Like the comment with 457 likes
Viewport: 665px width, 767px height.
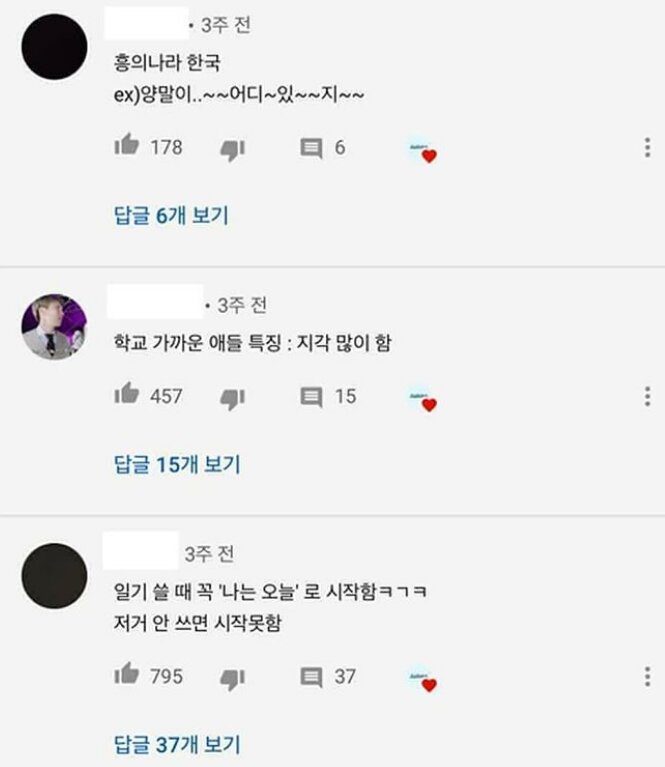pyautogui.click(x=127, y=393)
